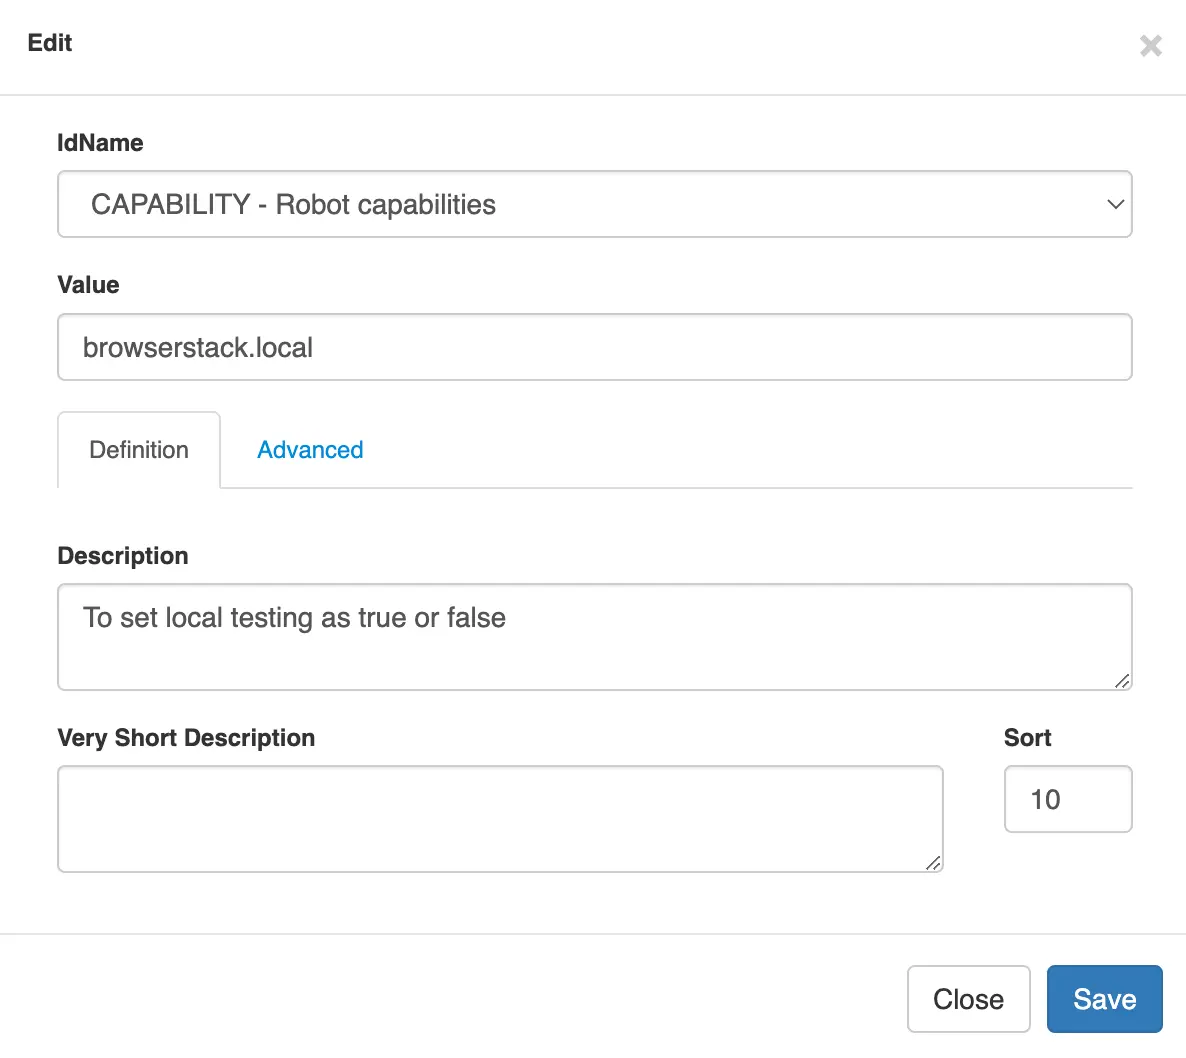1186x1058 pixels.
Task: Click the IdName field label
Action: [100, 143]
